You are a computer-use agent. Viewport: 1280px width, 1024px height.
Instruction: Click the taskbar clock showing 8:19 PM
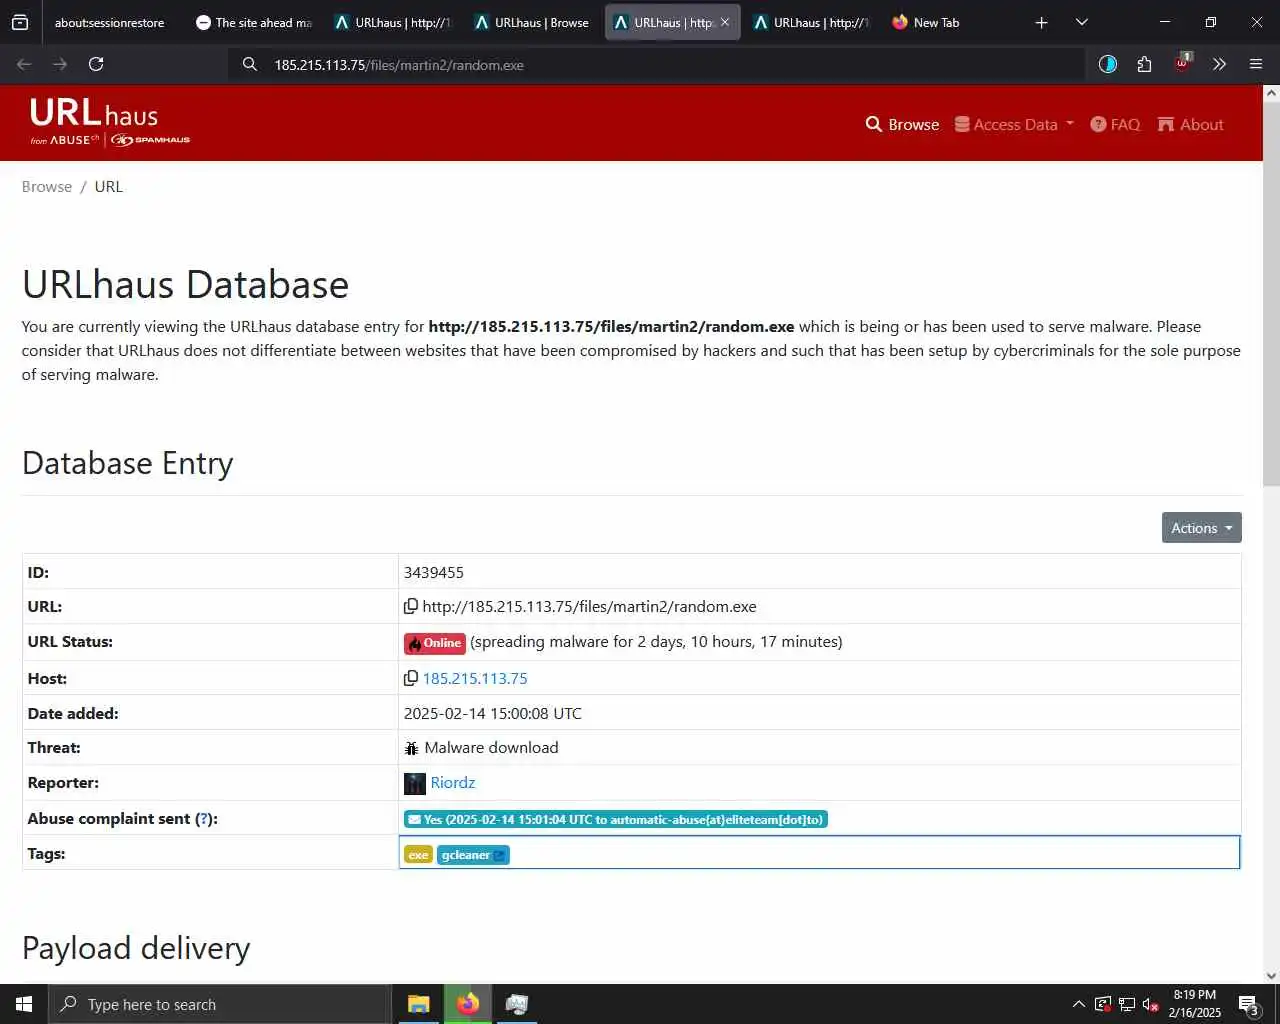pyautogui.click(x=1195, y=1004)
